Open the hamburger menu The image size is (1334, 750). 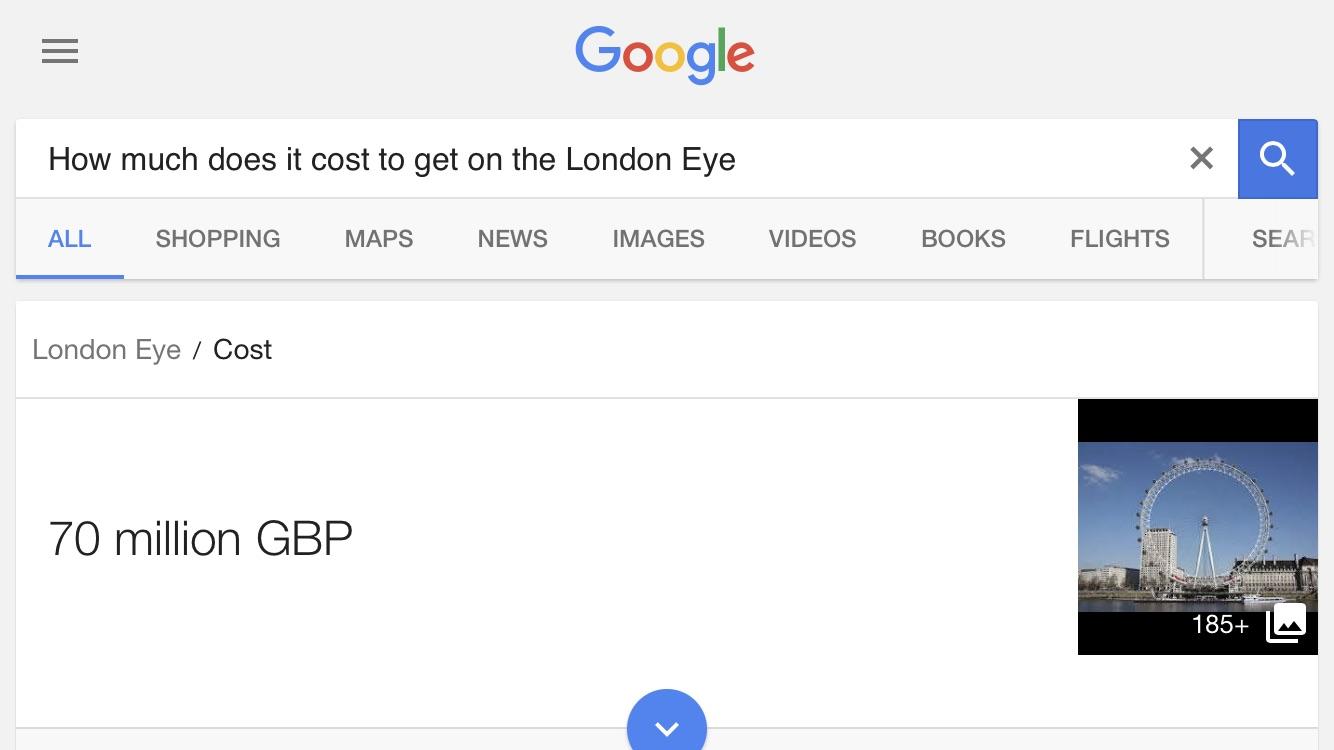tap(60, 51)
